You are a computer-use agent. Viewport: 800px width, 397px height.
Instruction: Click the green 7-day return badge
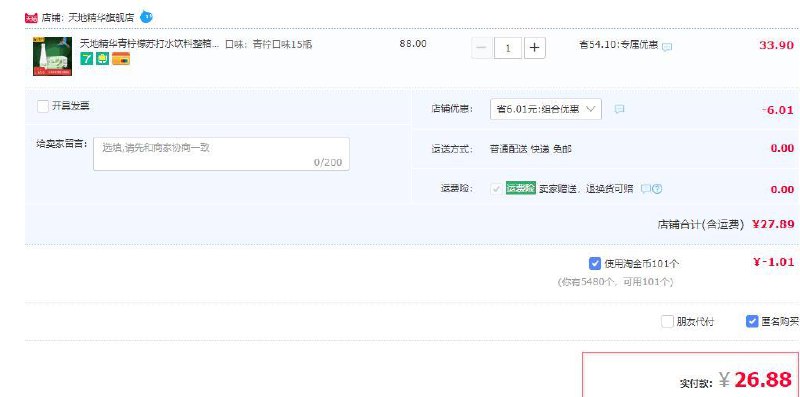87,59
